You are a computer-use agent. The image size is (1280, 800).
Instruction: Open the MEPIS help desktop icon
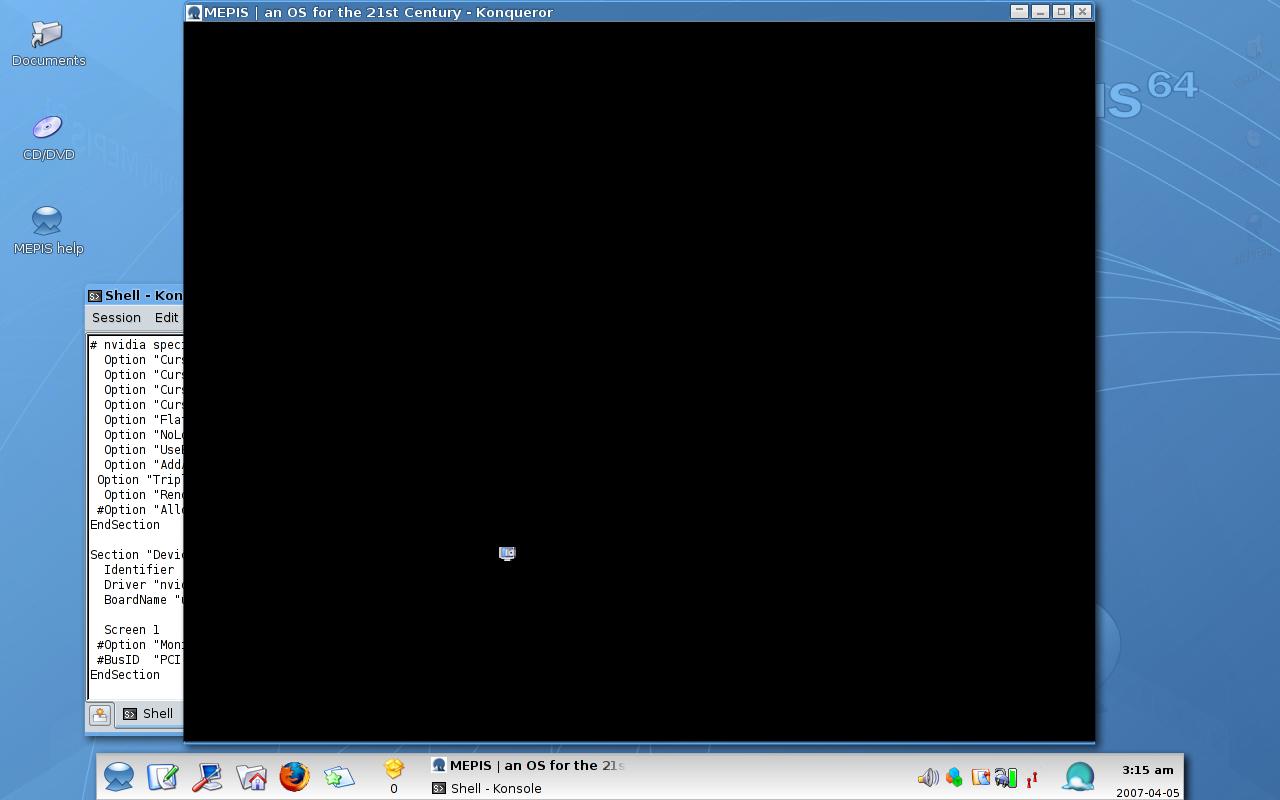coord(48,230)
